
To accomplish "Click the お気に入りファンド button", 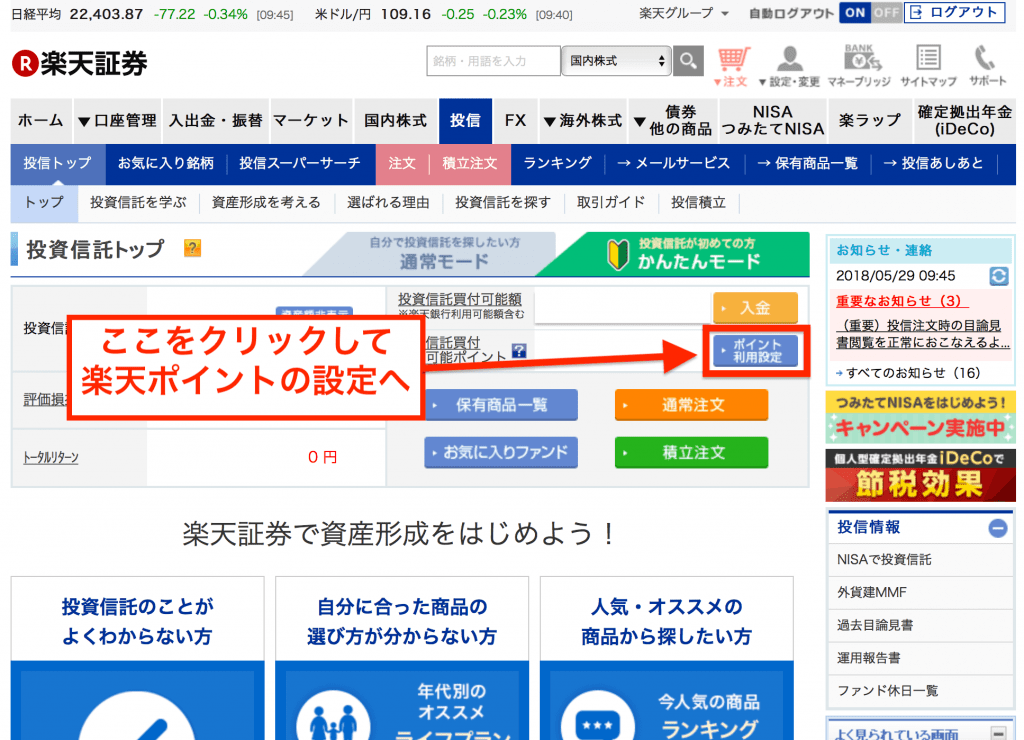I will click(x=501, y=453).
